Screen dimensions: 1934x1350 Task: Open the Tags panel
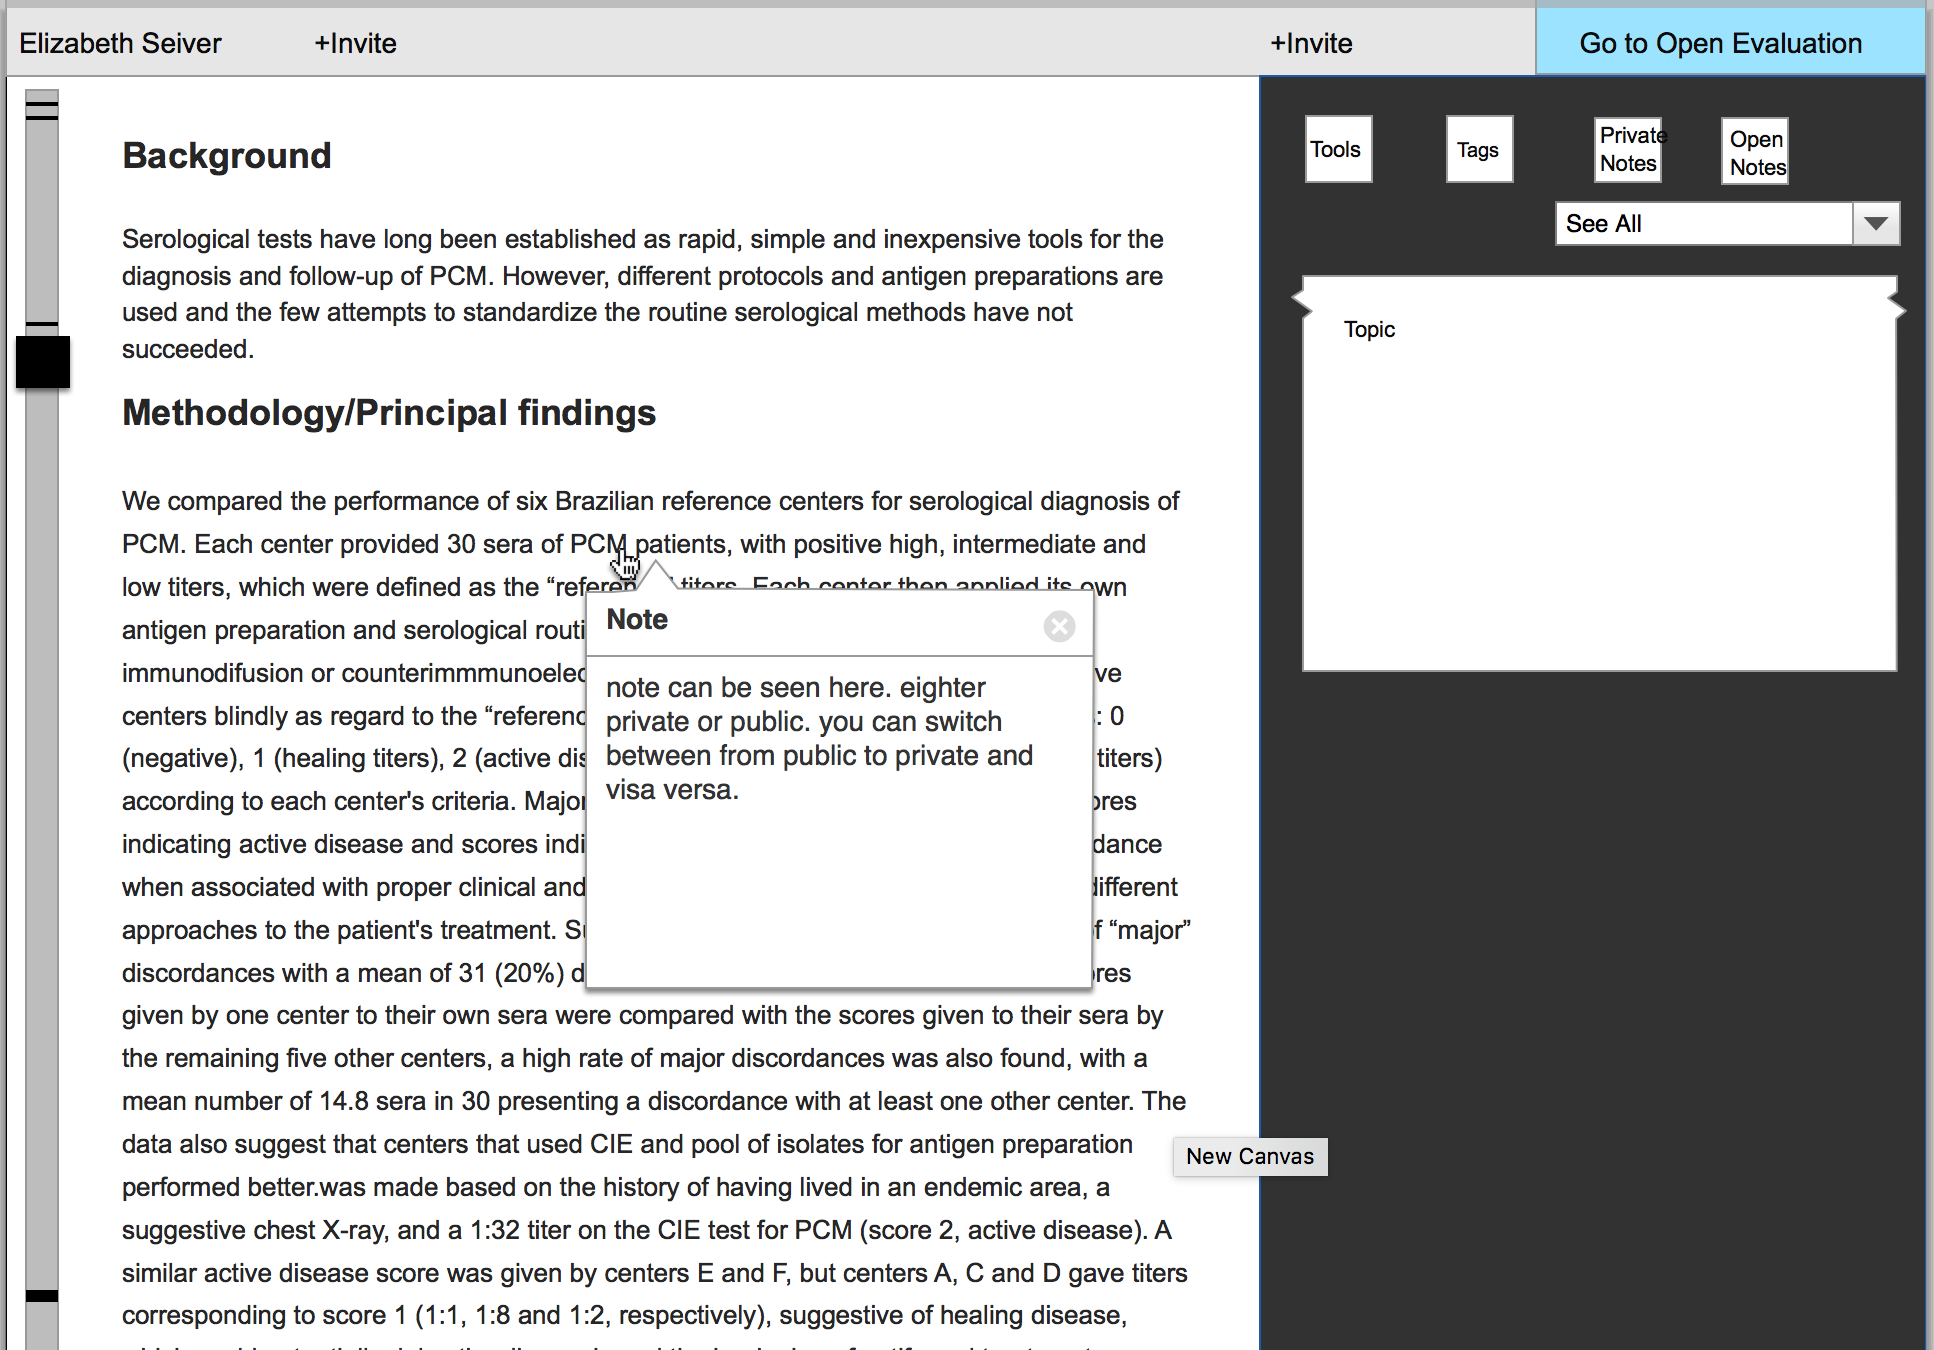point(1479,149)
